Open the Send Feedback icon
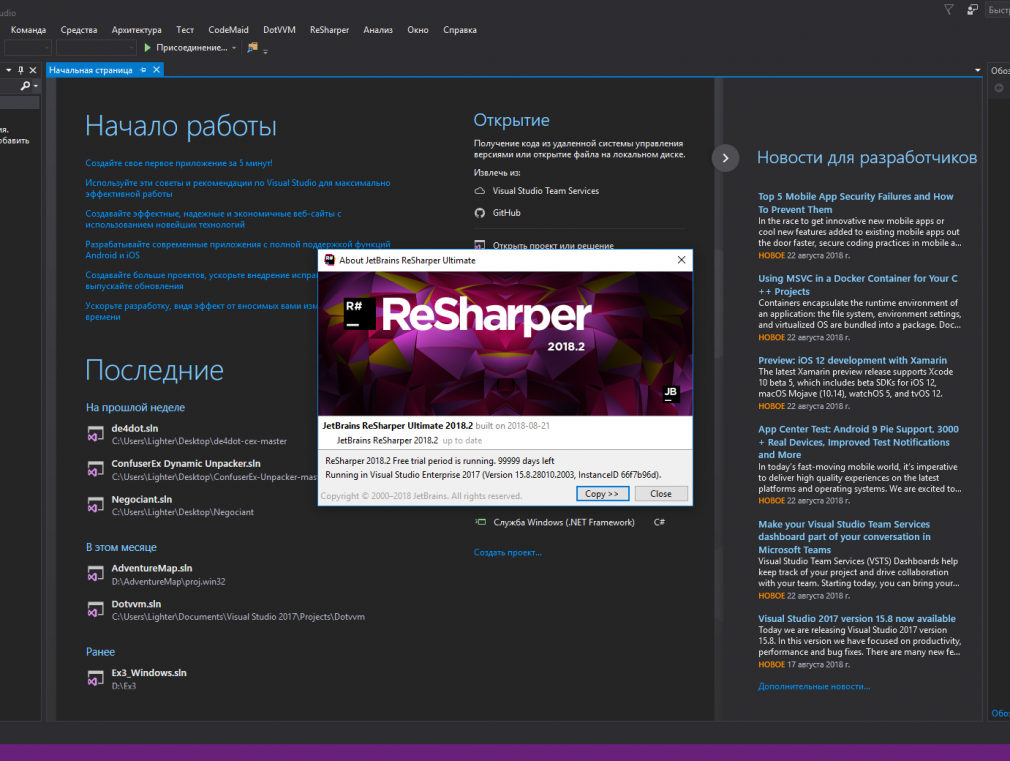 (x=972, y=9)
